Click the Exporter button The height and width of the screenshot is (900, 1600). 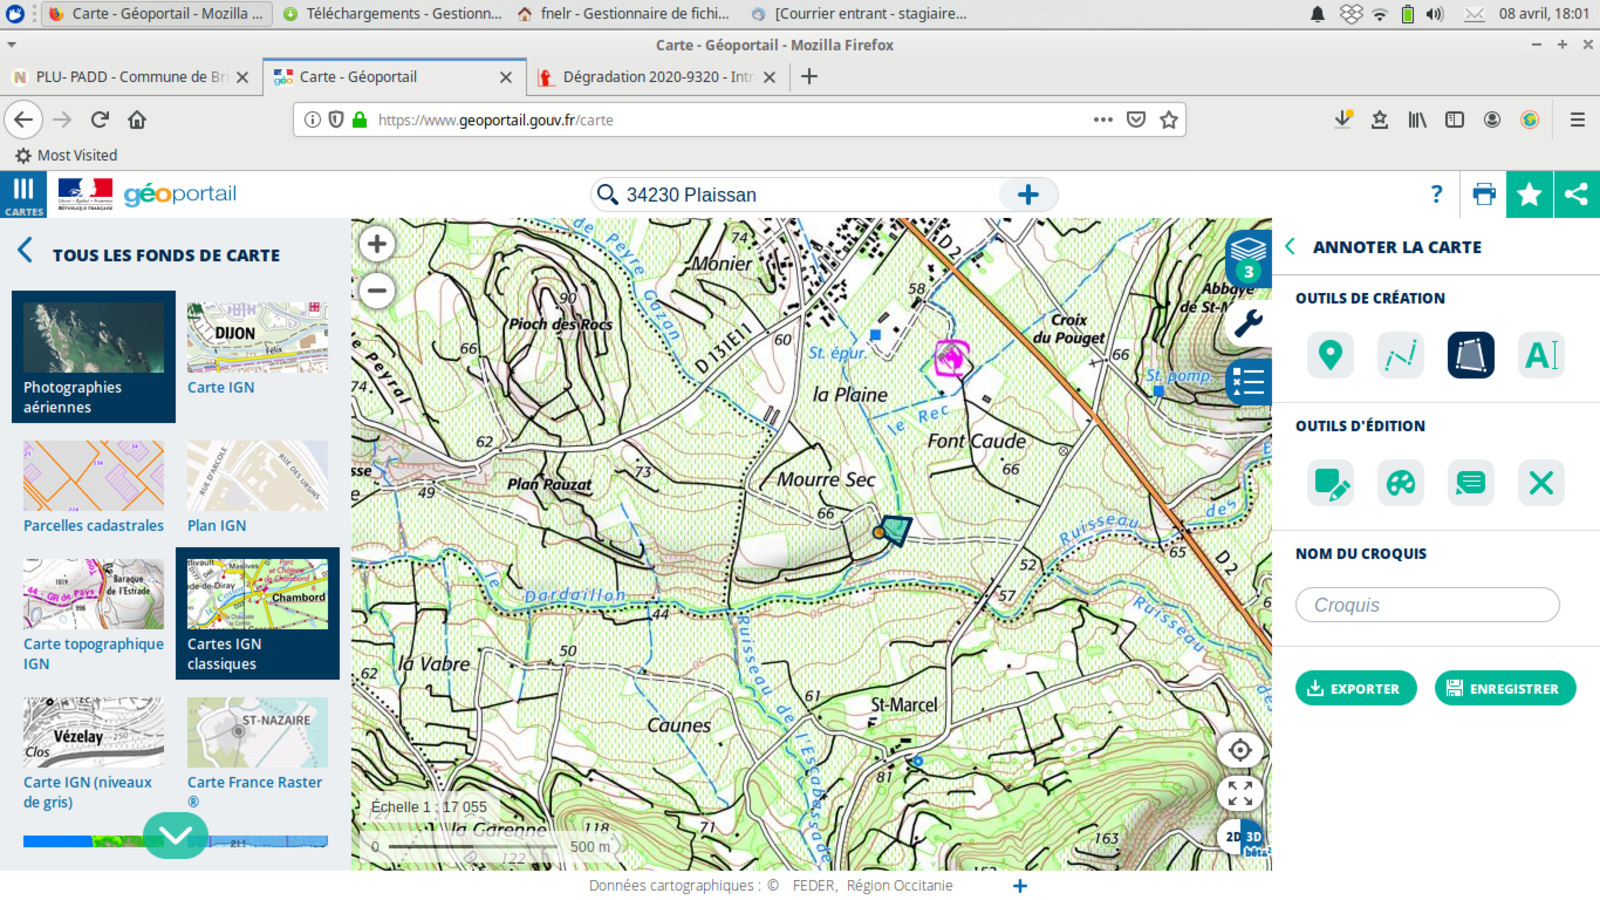click(x=1355, y=688)
